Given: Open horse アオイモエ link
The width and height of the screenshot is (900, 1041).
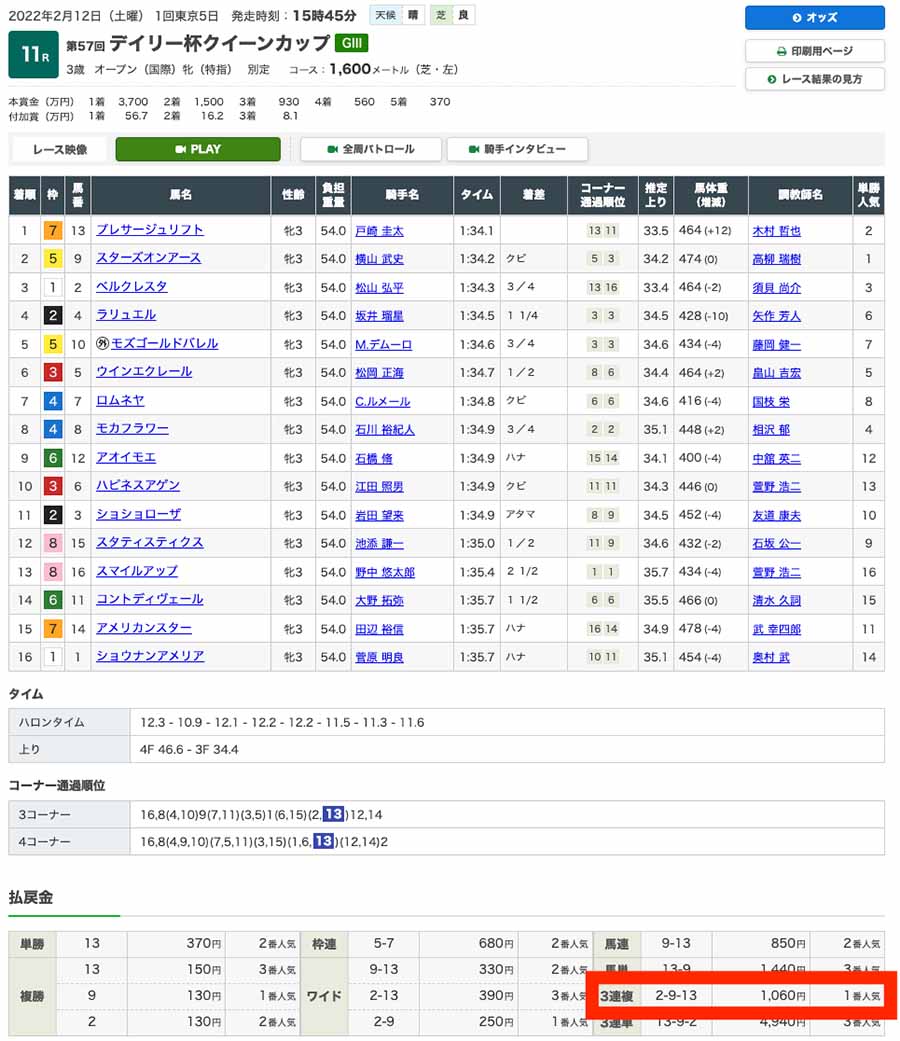Looking at the screenshot, I should (x=126, y=457).
